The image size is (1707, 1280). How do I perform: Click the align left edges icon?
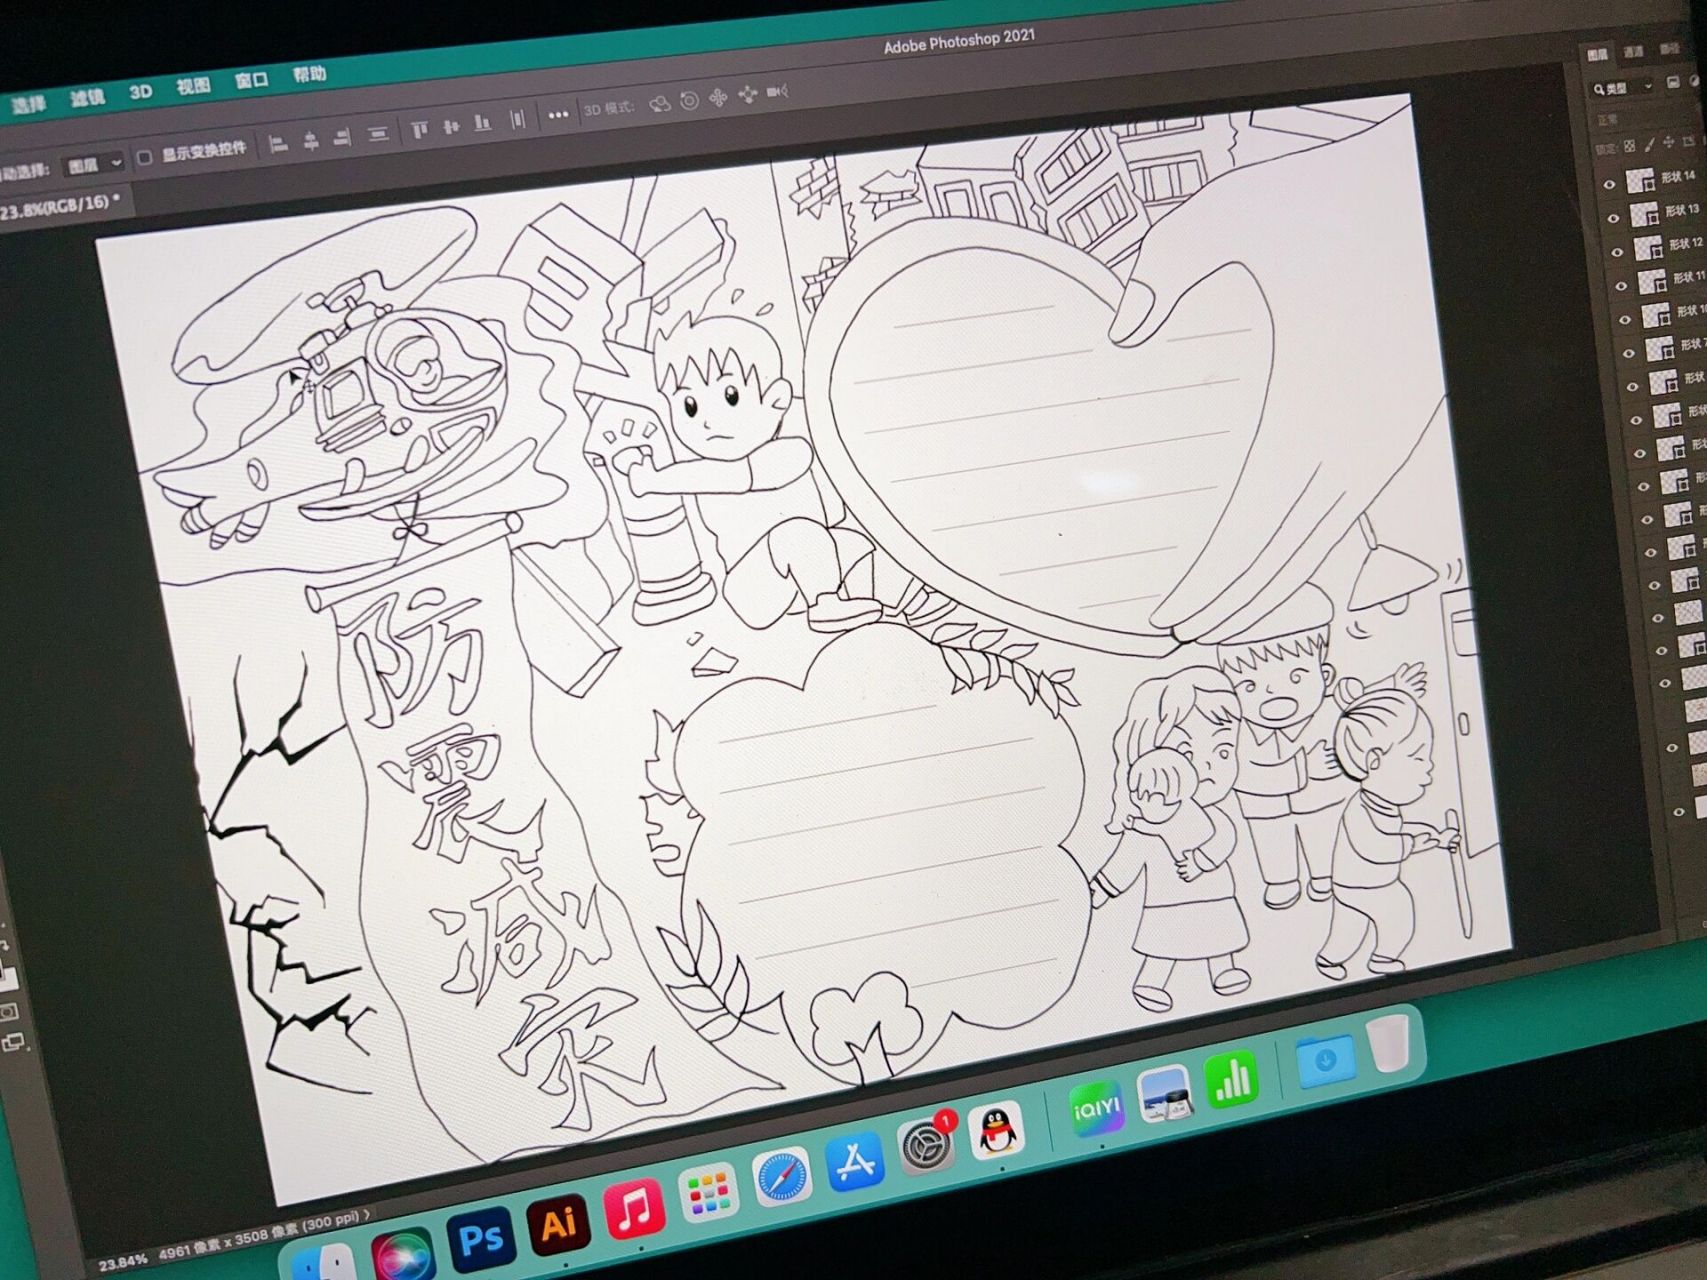pyautogui.click(x=279, y=145)
